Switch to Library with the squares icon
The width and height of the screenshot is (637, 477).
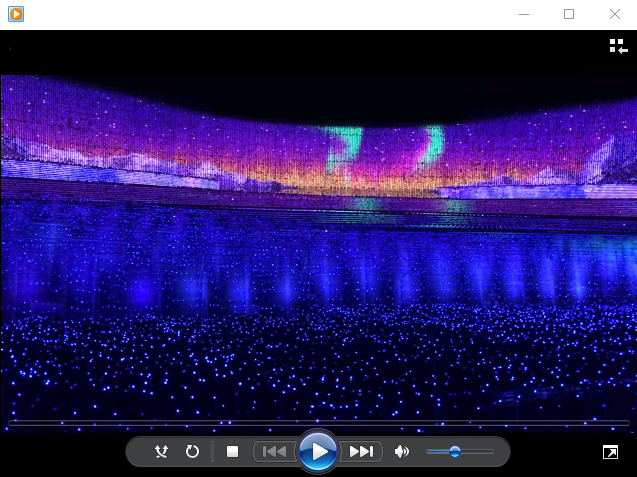(x=618, y=46)
